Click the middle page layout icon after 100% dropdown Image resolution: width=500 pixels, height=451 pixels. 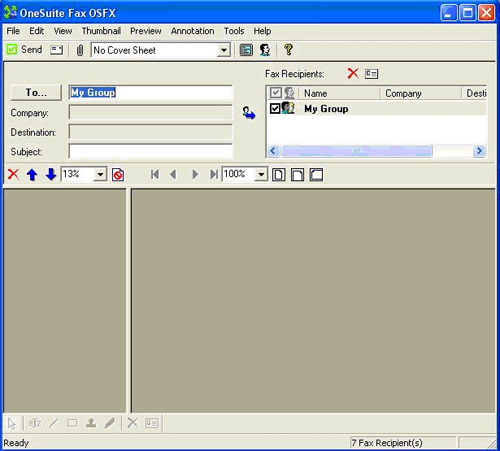coord(297,175)
